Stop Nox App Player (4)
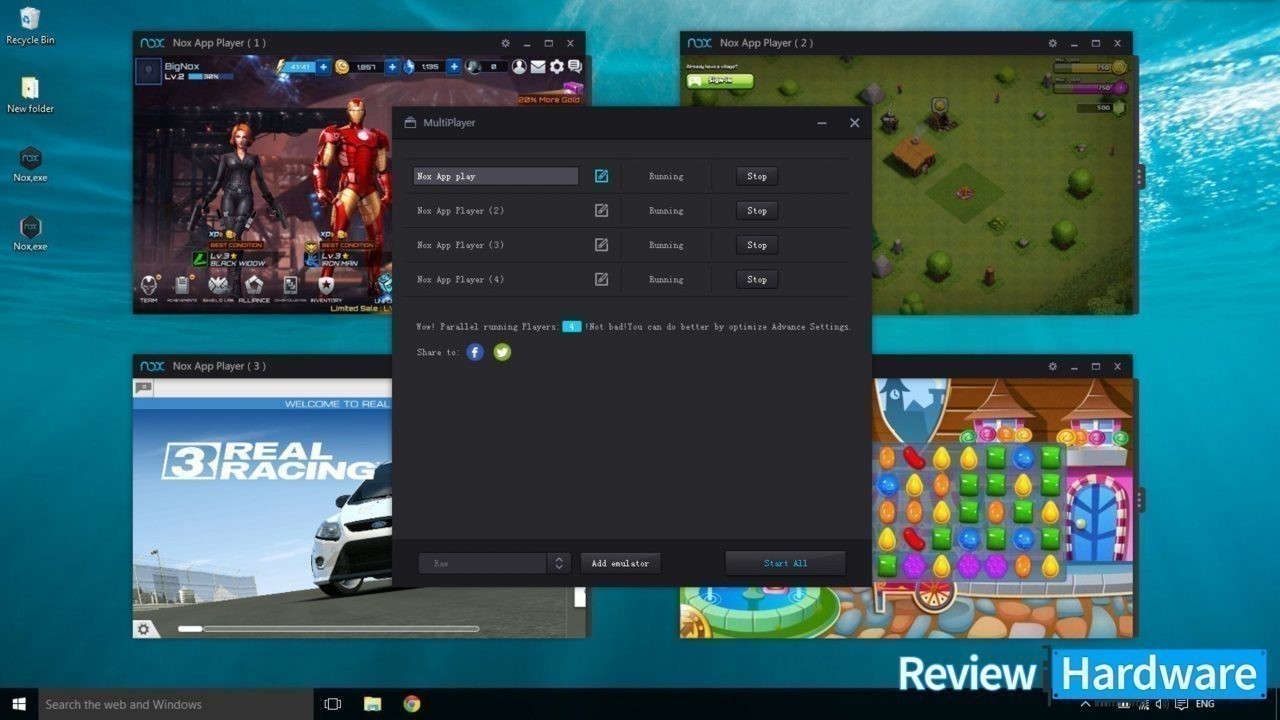This screenshot has width=1280, height=720. click(757, 279)
